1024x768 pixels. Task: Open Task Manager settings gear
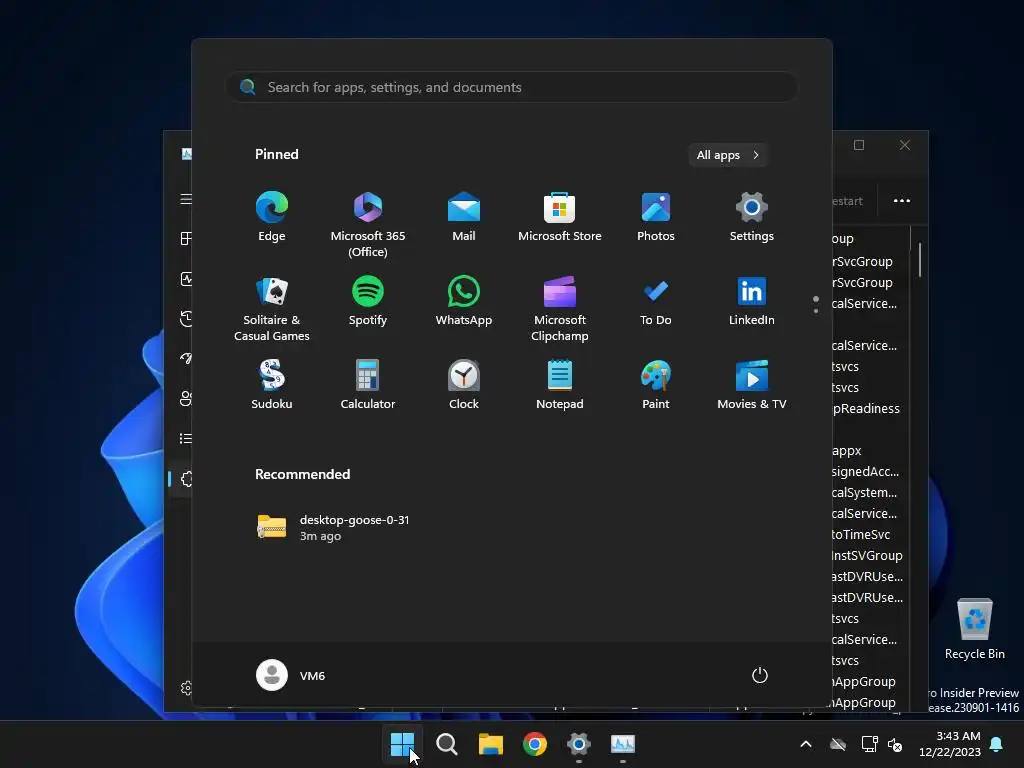(x=186, y=688)
